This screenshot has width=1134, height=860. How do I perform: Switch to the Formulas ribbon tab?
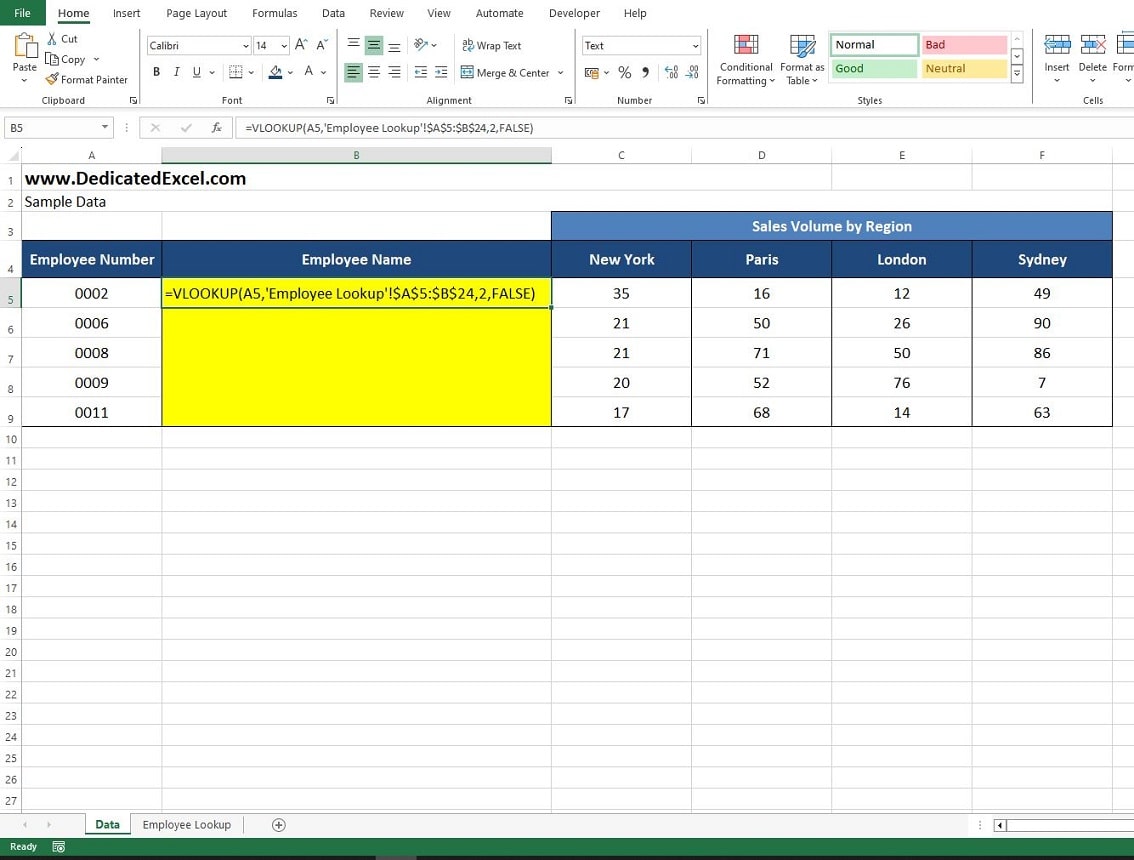[274, 13]
